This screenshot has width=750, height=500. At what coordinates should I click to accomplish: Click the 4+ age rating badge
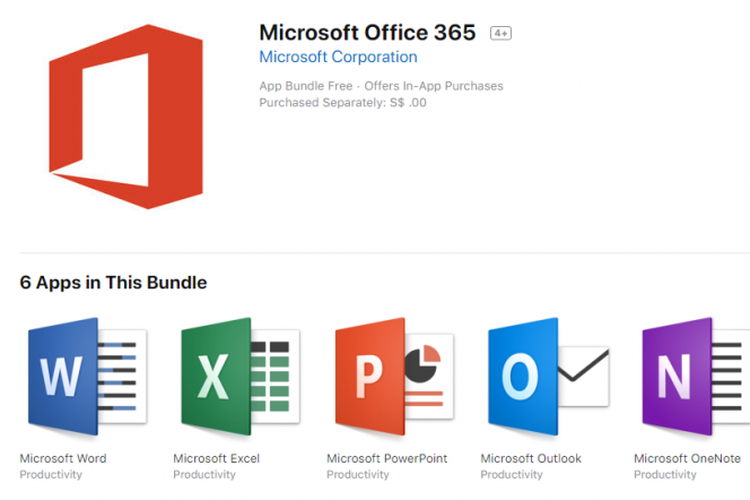point(500,33)
